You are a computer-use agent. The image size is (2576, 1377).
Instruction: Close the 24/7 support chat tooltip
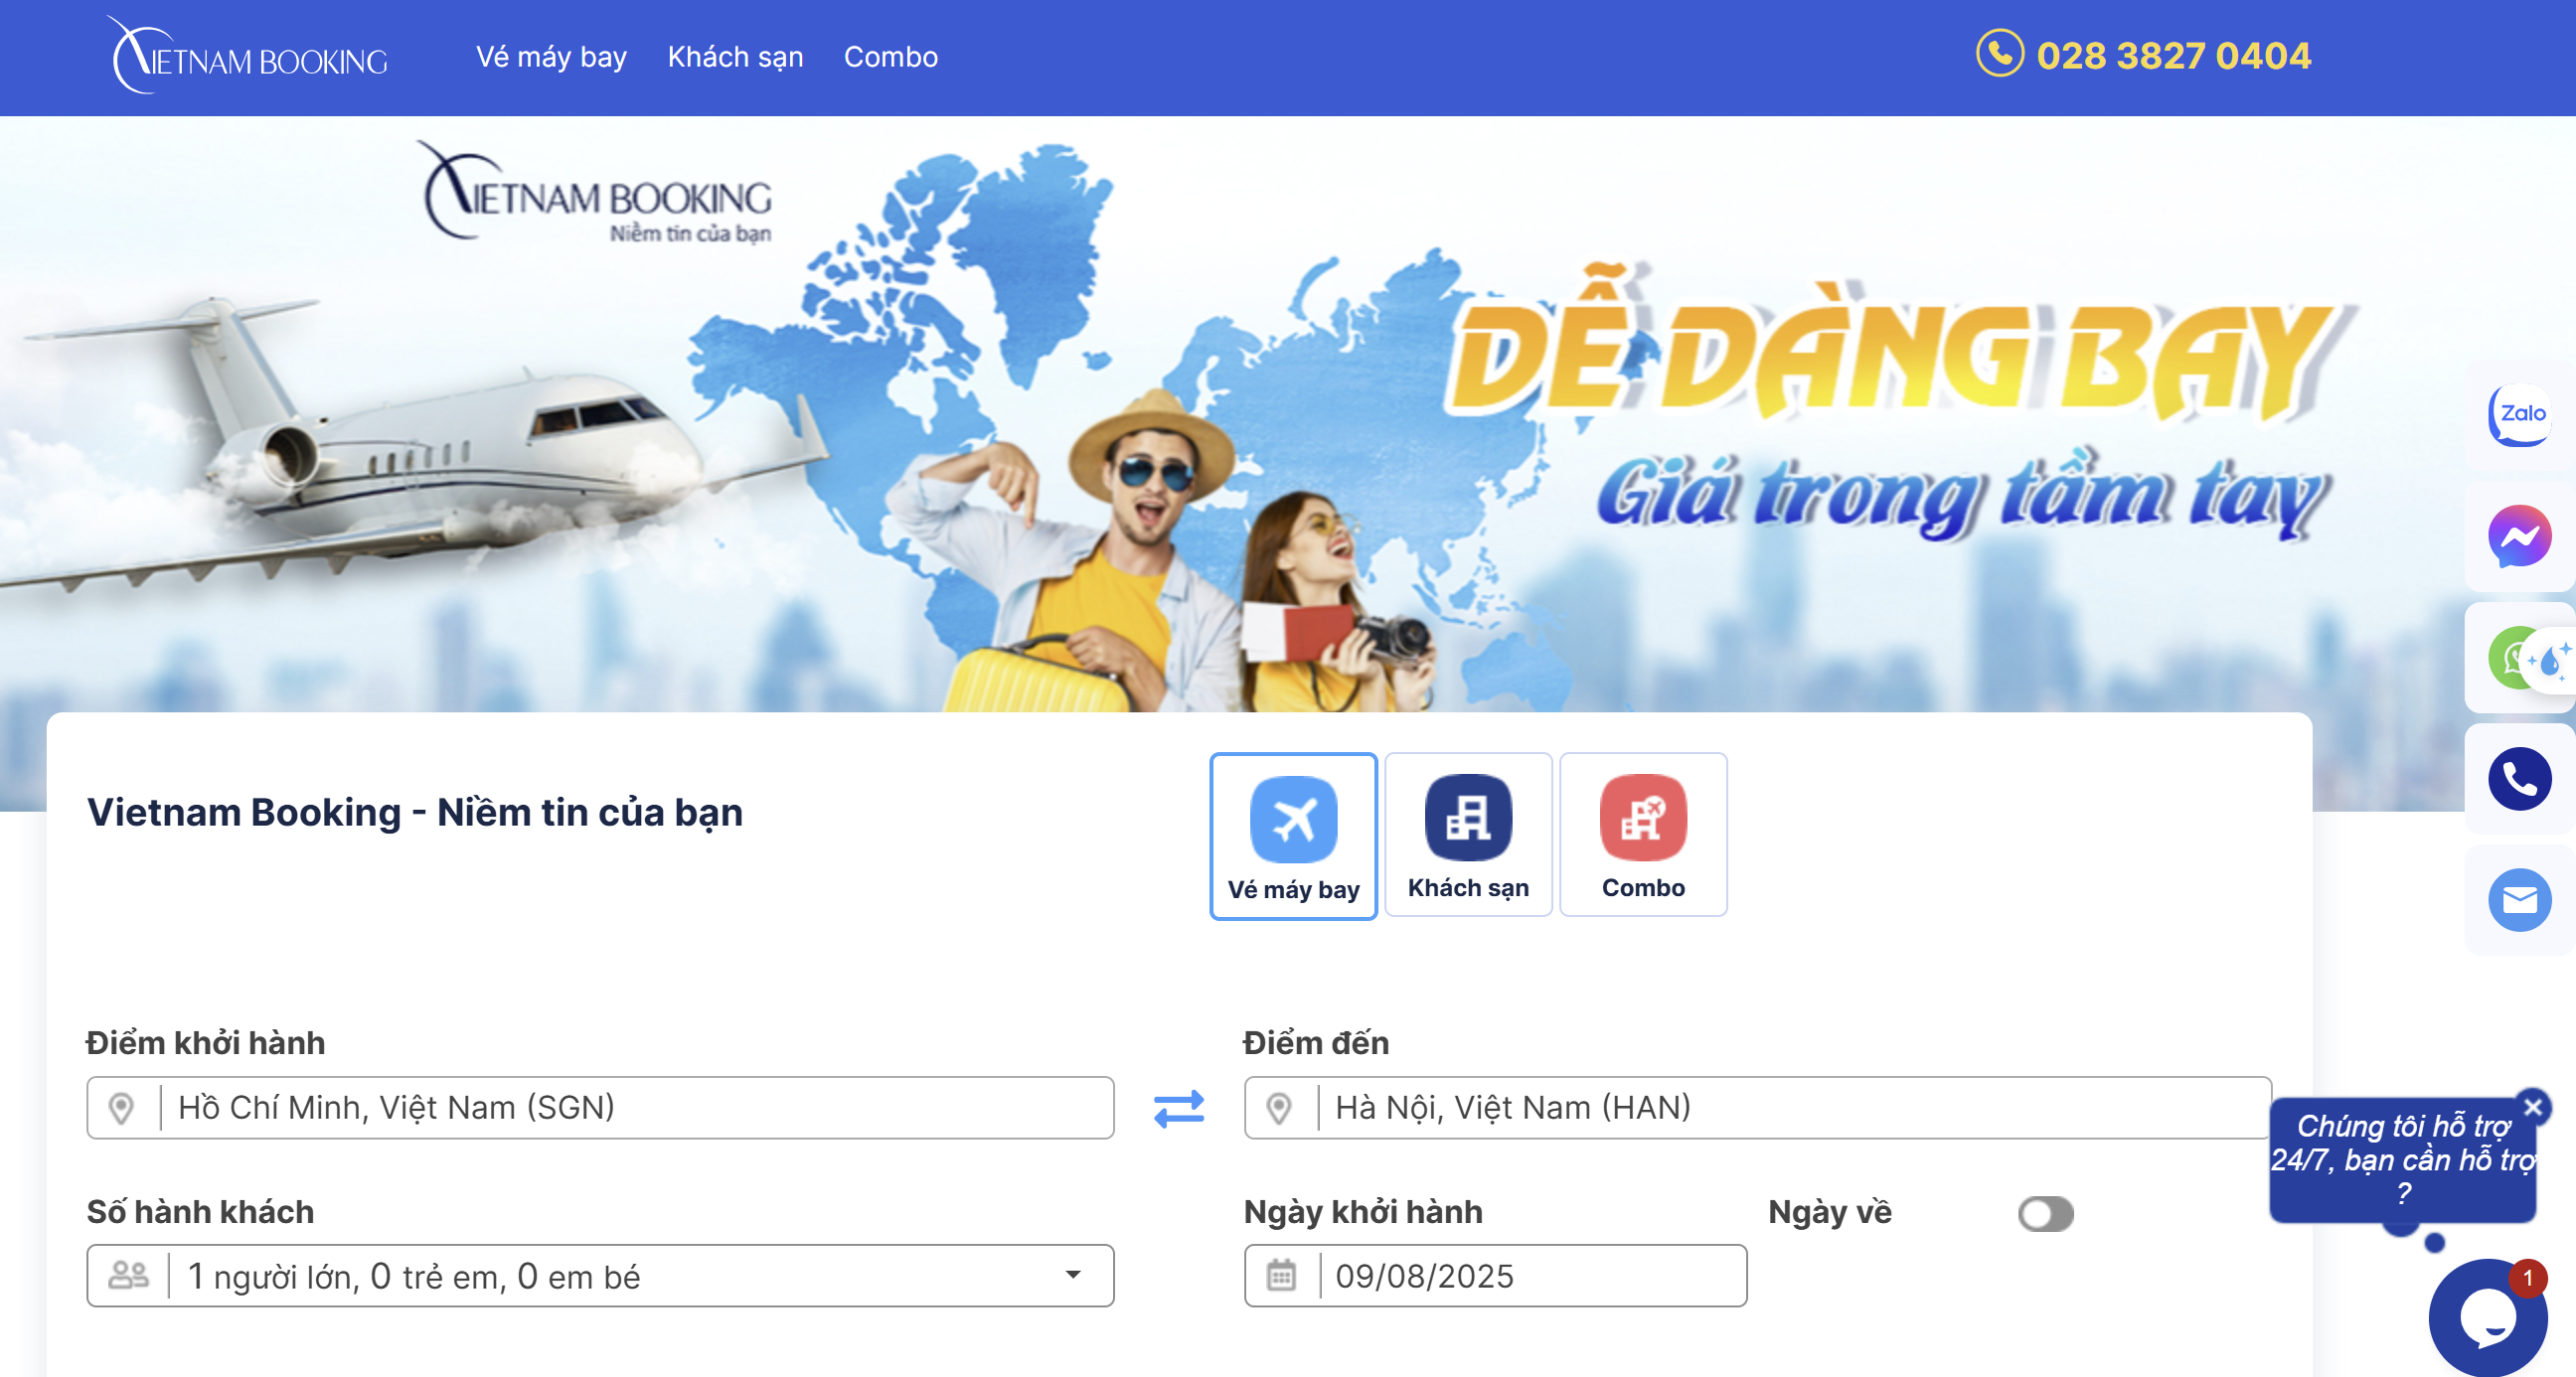2533,1106
